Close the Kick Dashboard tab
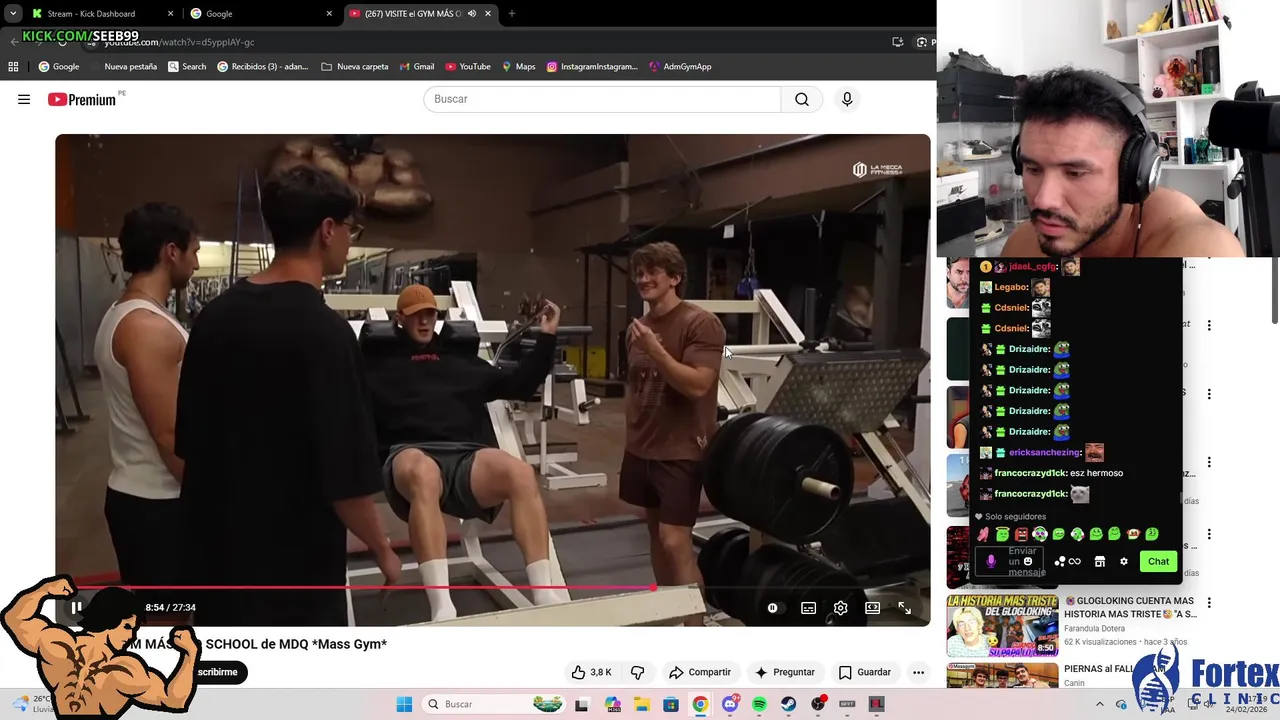1280x720 pixels. point(170,14)
